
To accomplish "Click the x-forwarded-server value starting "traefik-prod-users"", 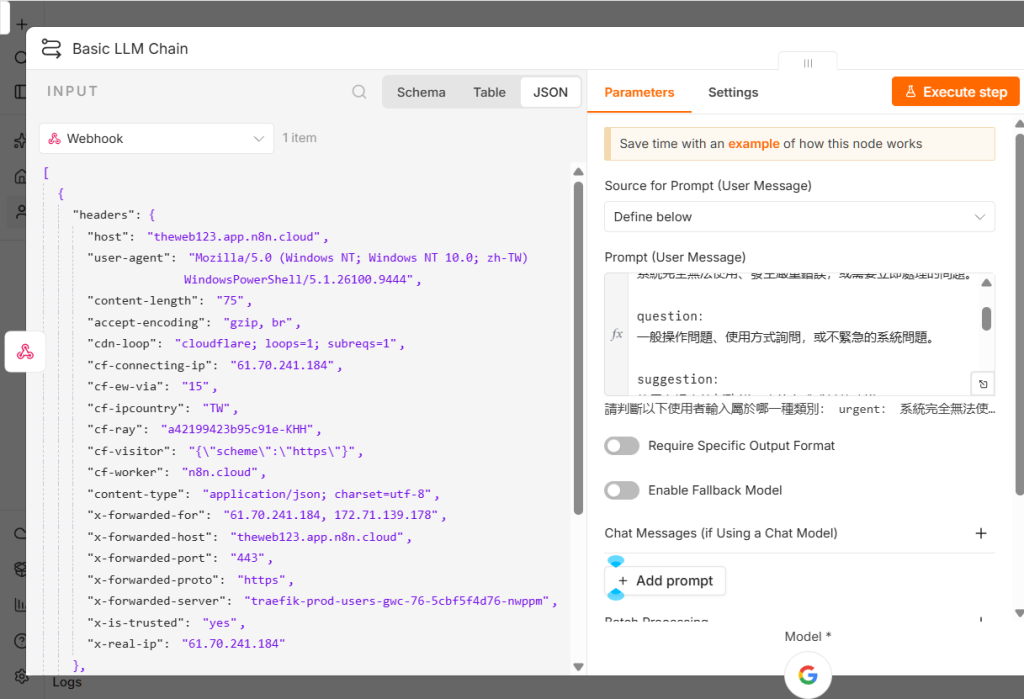I will [398, 601].
